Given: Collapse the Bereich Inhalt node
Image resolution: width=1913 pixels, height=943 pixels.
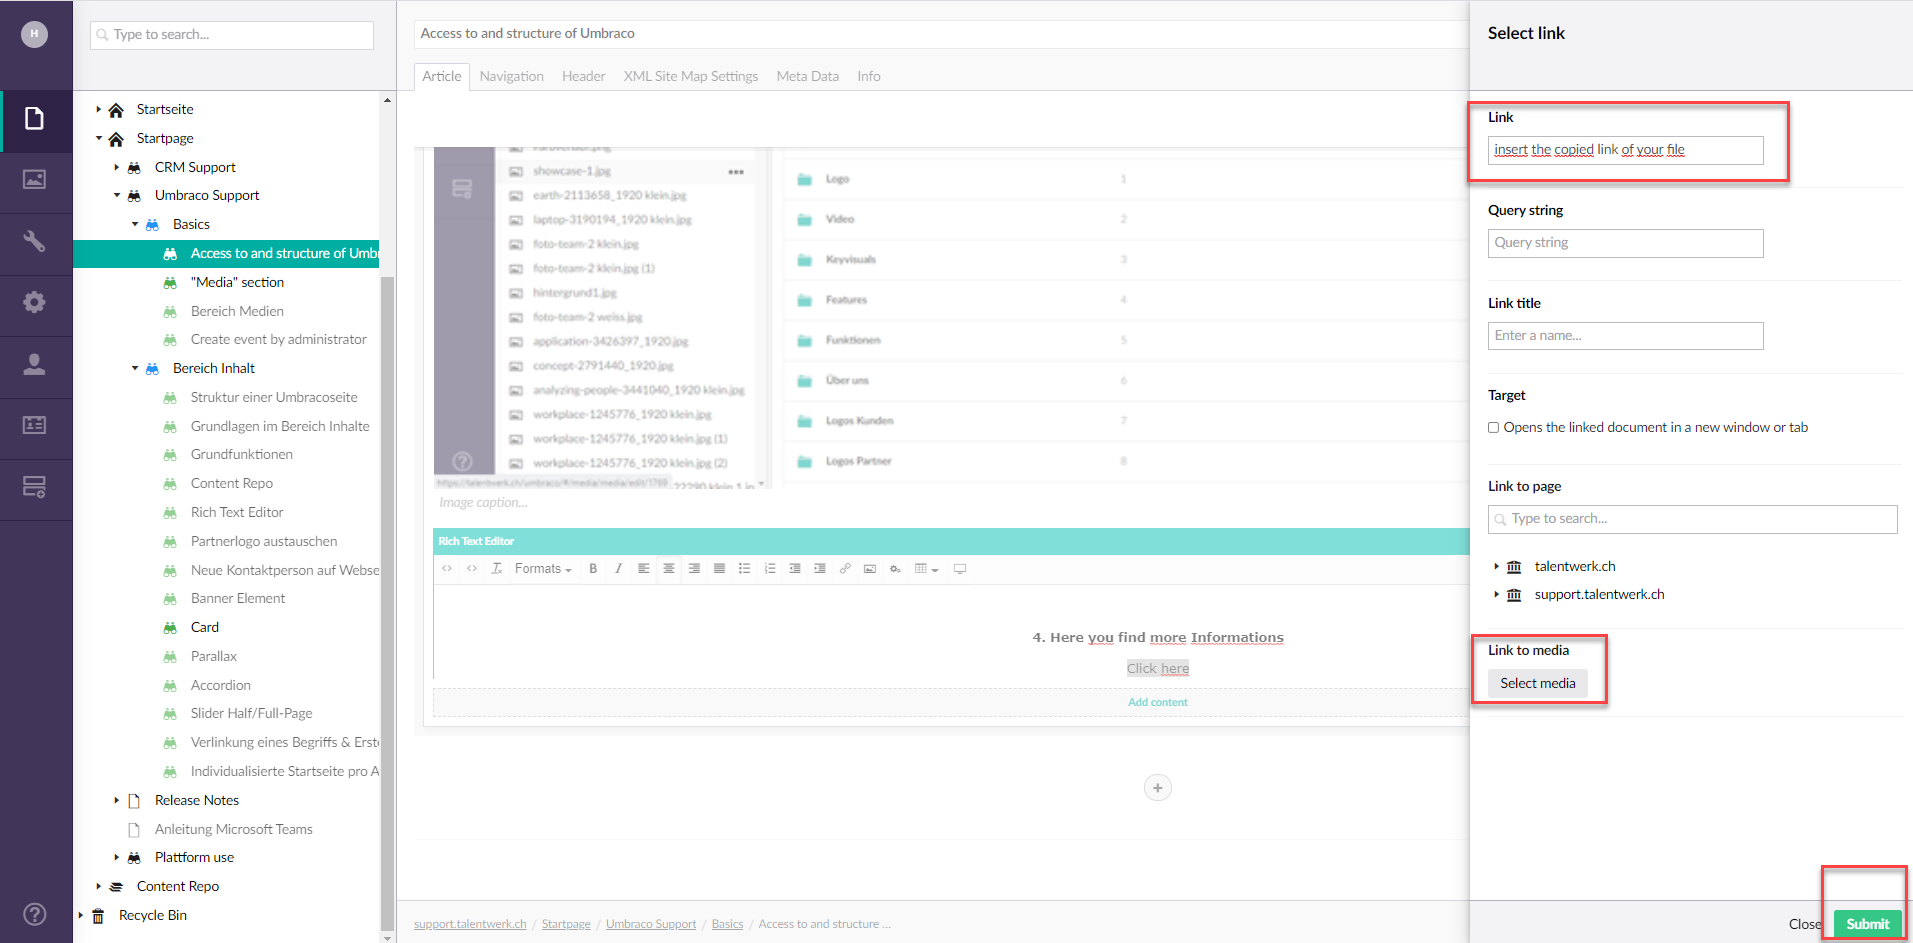Looking at the screenshot, I should click(x=134, y=368).
